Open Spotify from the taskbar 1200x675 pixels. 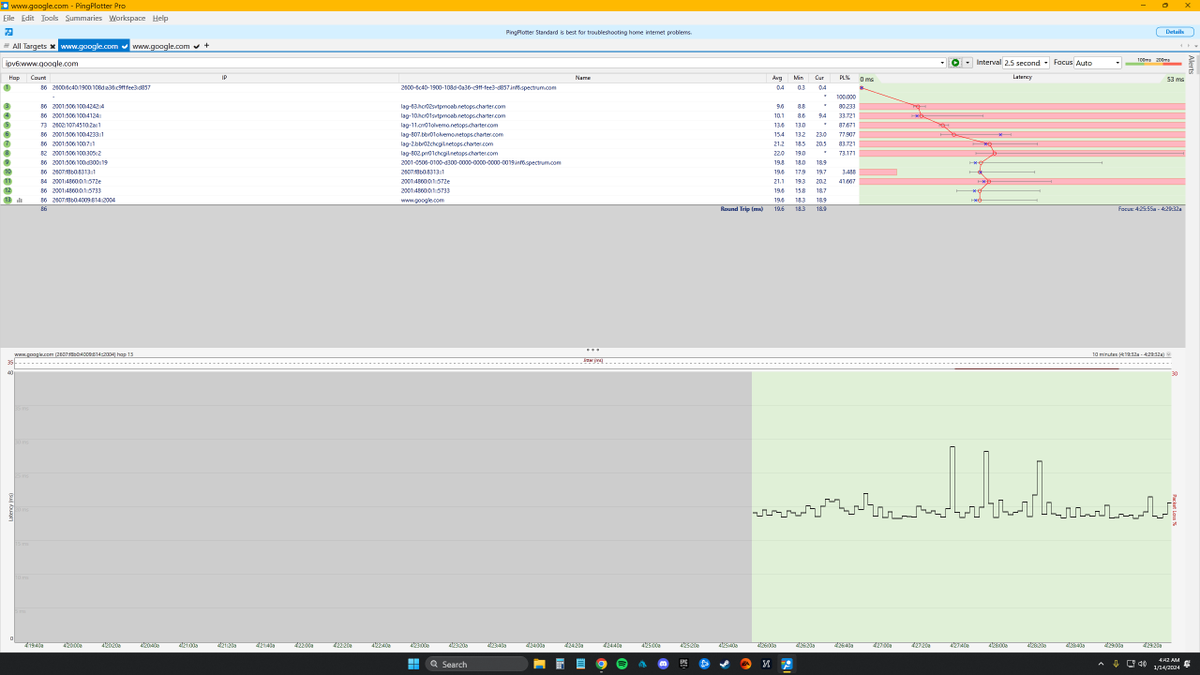[x=622, y=664]
